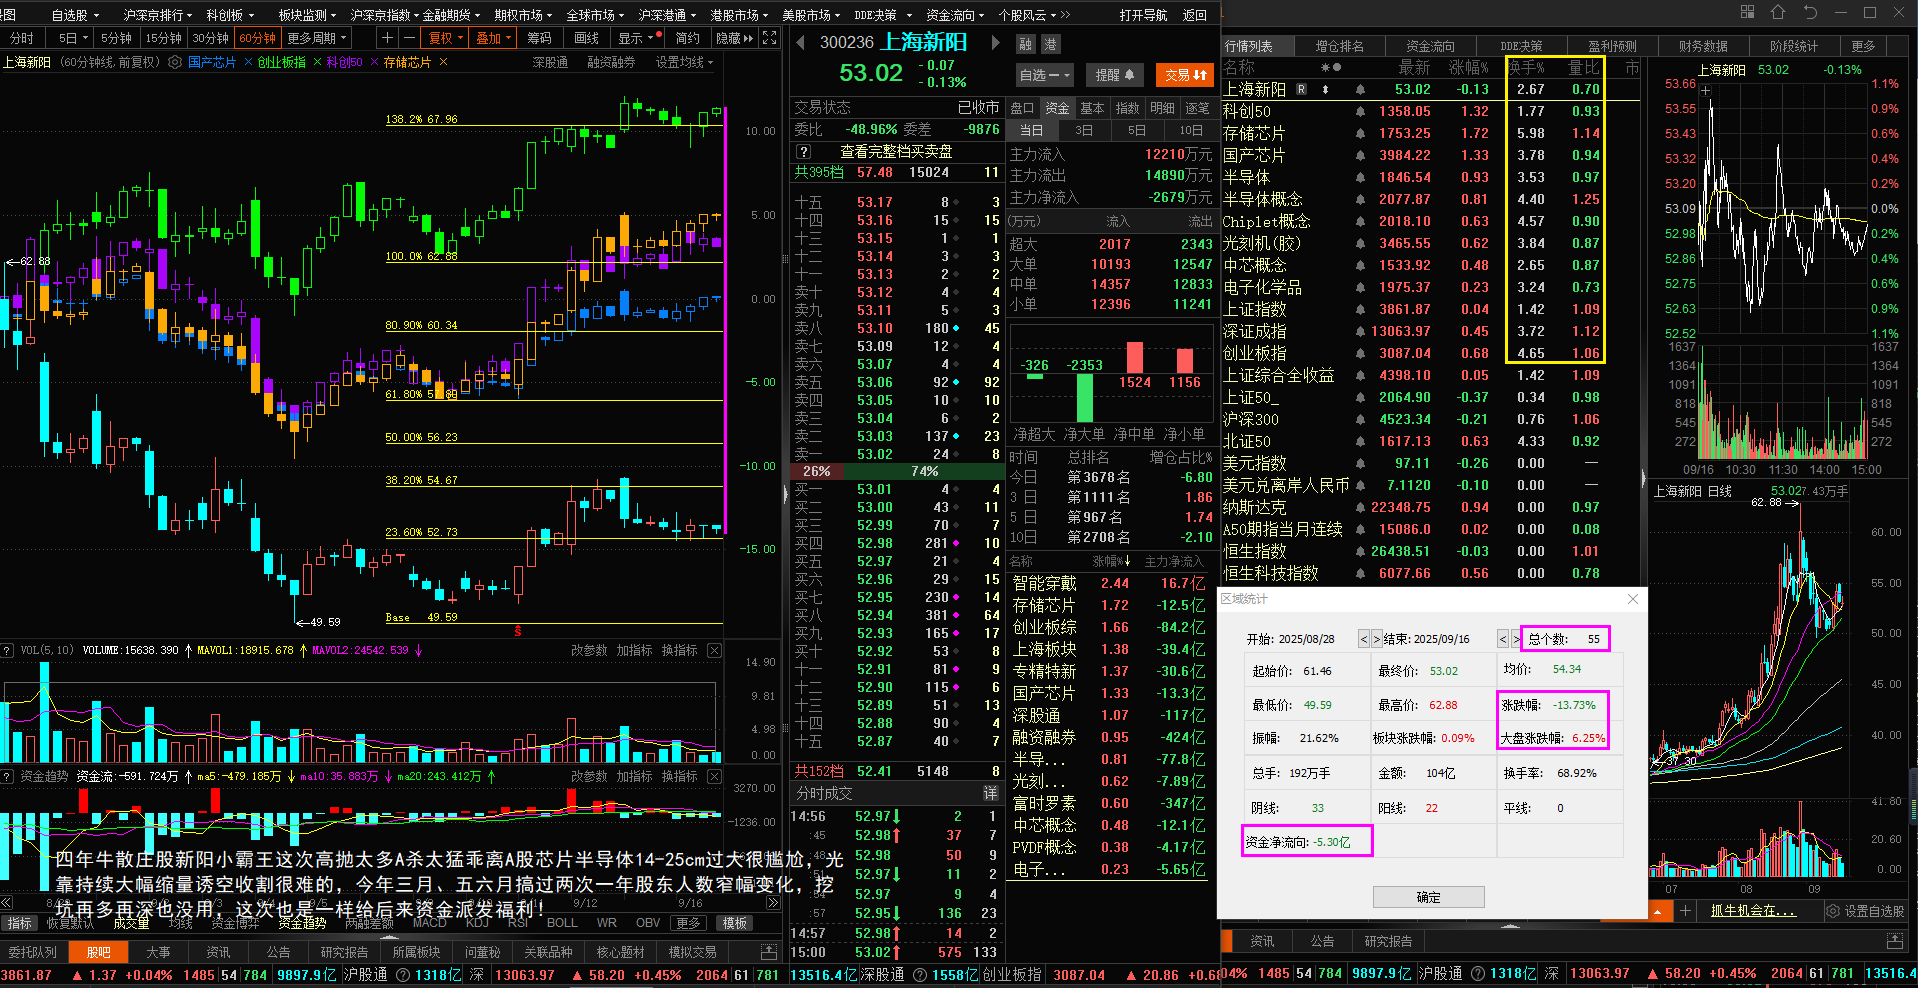The width and height of the screenshot is (1918, 988).
Task: Click bell alert icon in 上海新阳 row
Action: click(x=1360, y=89)
